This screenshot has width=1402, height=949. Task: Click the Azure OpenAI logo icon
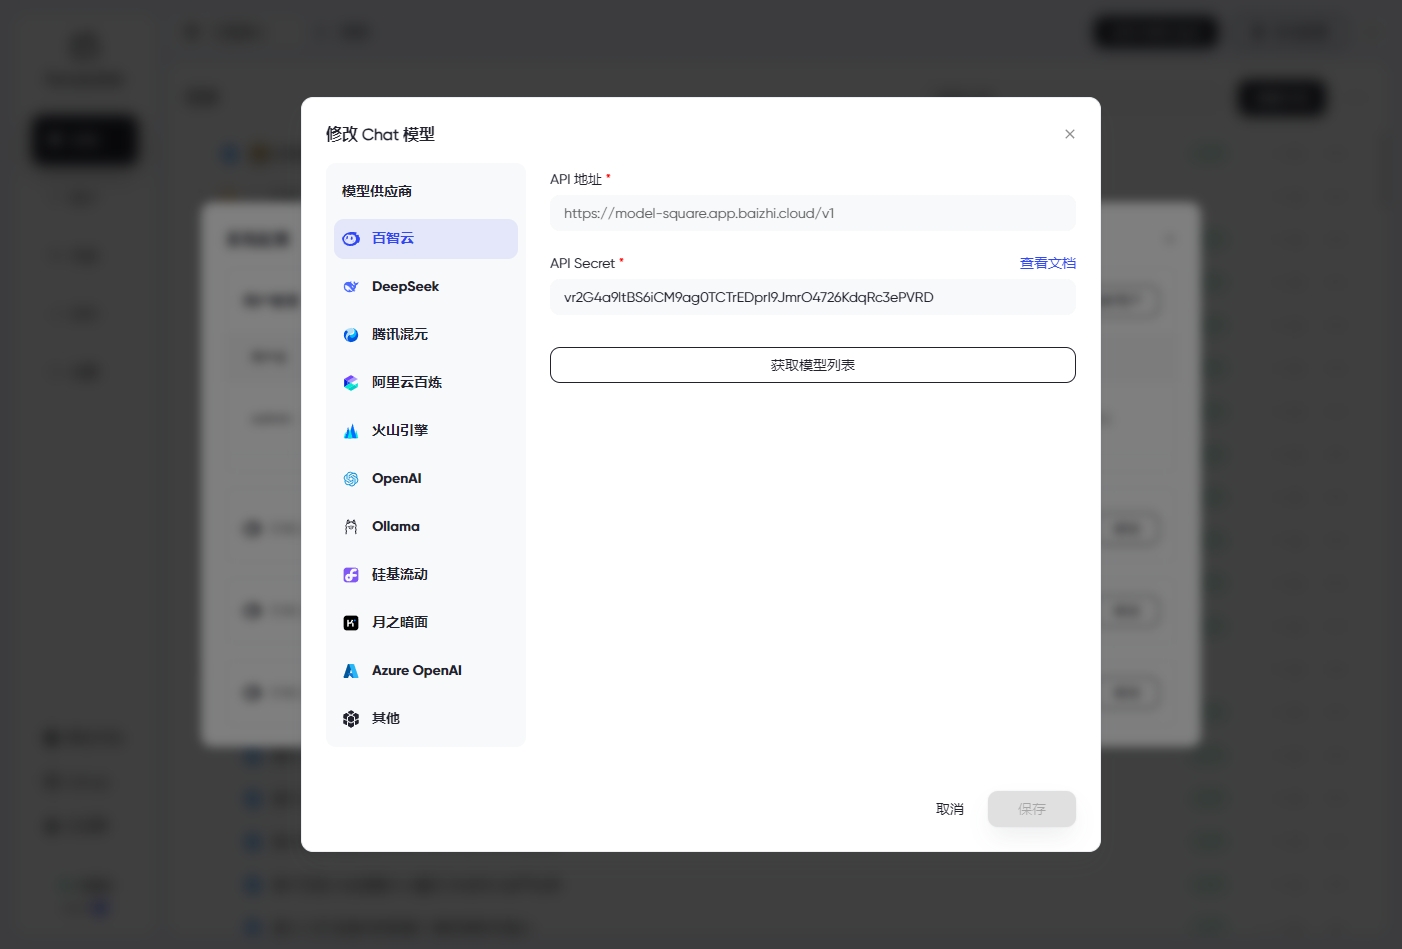(351, 671)
